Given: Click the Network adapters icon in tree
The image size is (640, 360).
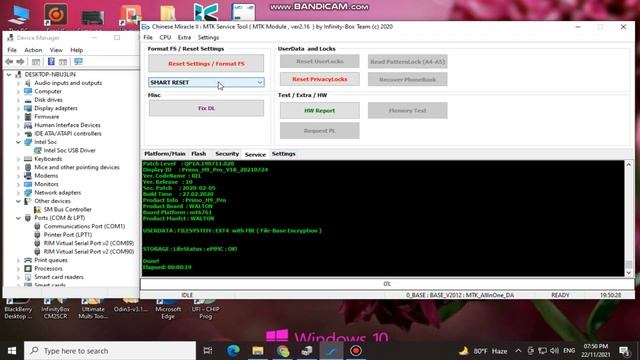Looking at the screenshot, I should click(28, 193).
